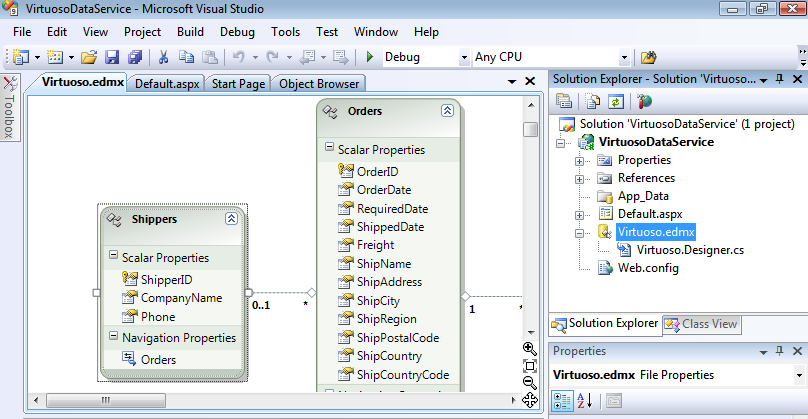Select the ShipCity property in Orders
808x419 pixels.
(x=378, y=301)
